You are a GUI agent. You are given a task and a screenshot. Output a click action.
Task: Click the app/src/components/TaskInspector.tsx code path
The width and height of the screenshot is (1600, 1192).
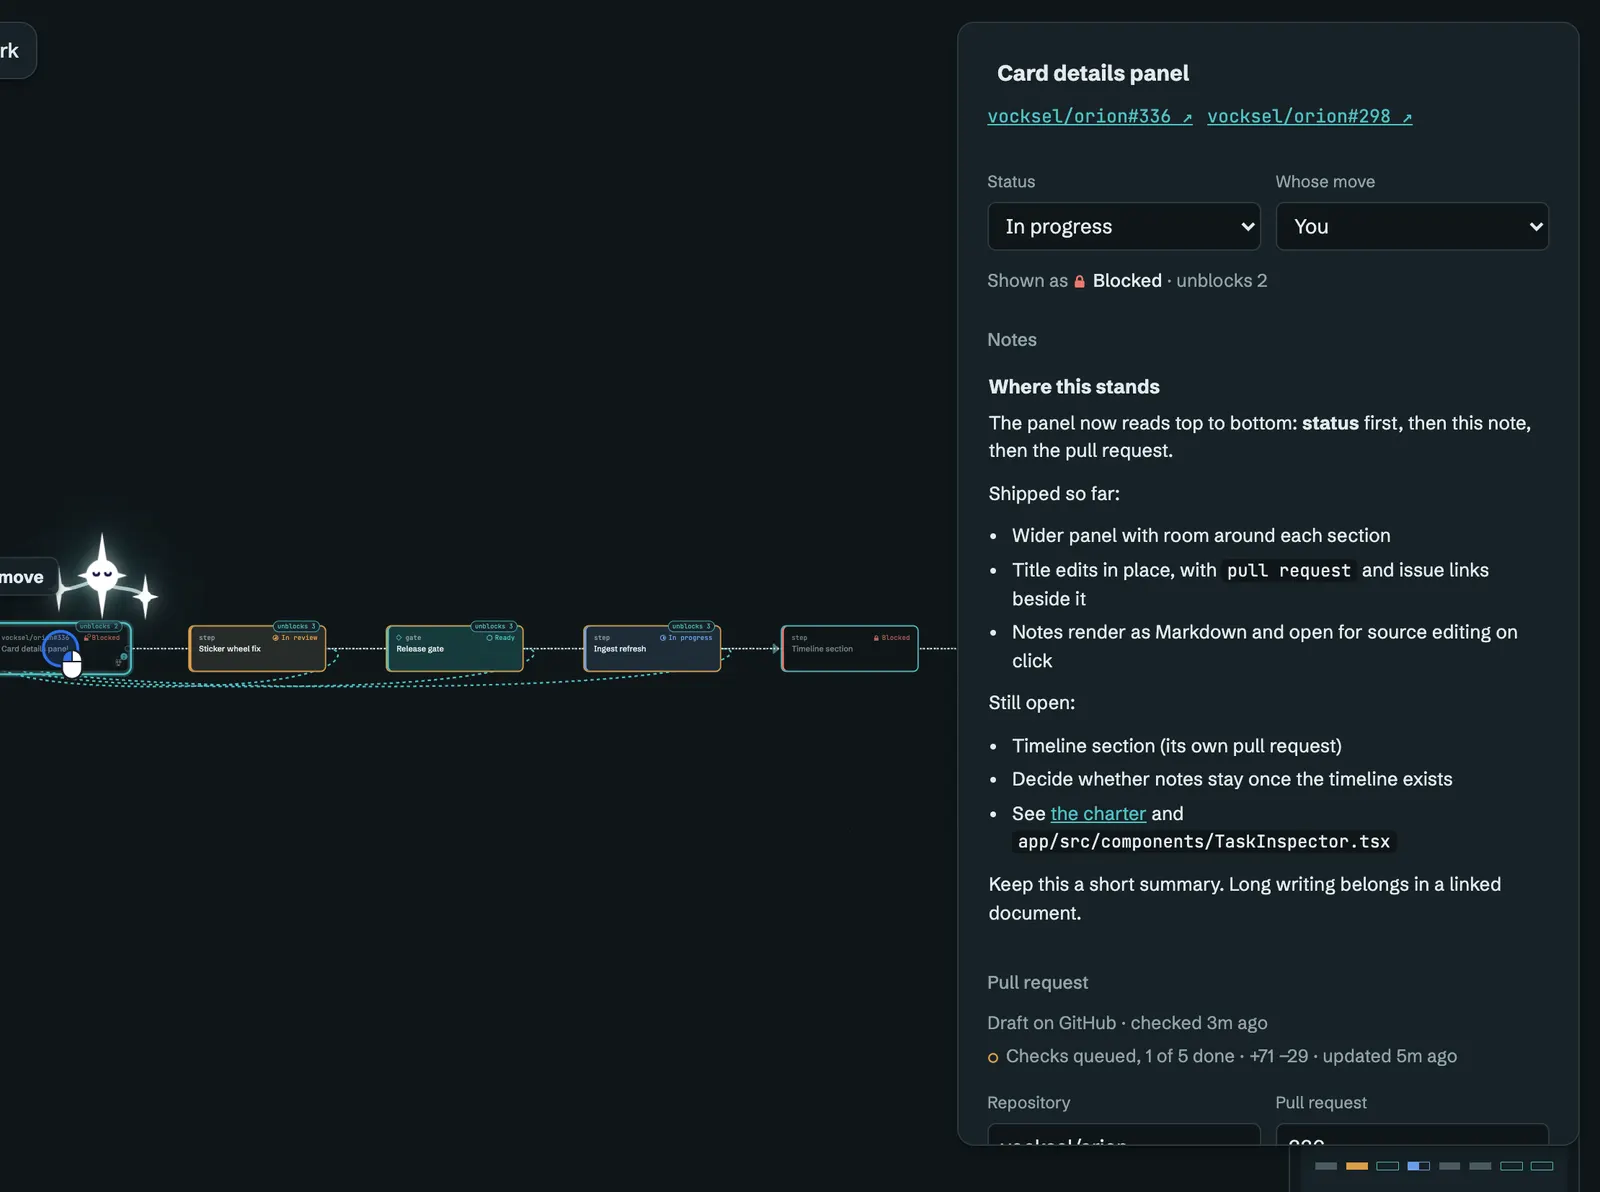tap(1203, 842)
